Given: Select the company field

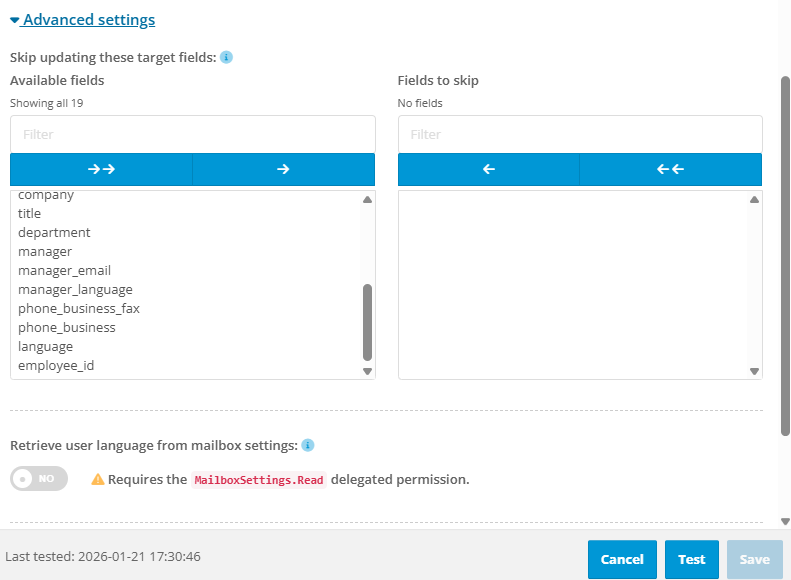Looking at the screenshot, I should pyautogui.click(x=46, y=195).
